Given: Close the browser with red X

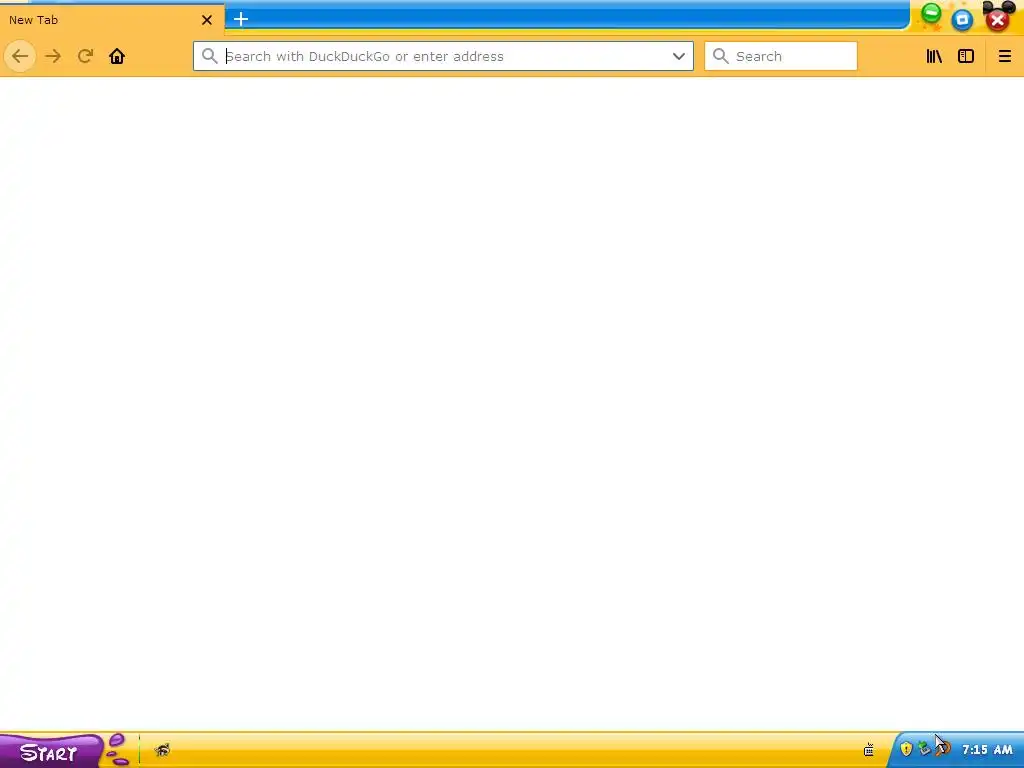Looking at the screenshot, I should click(997, 20).
